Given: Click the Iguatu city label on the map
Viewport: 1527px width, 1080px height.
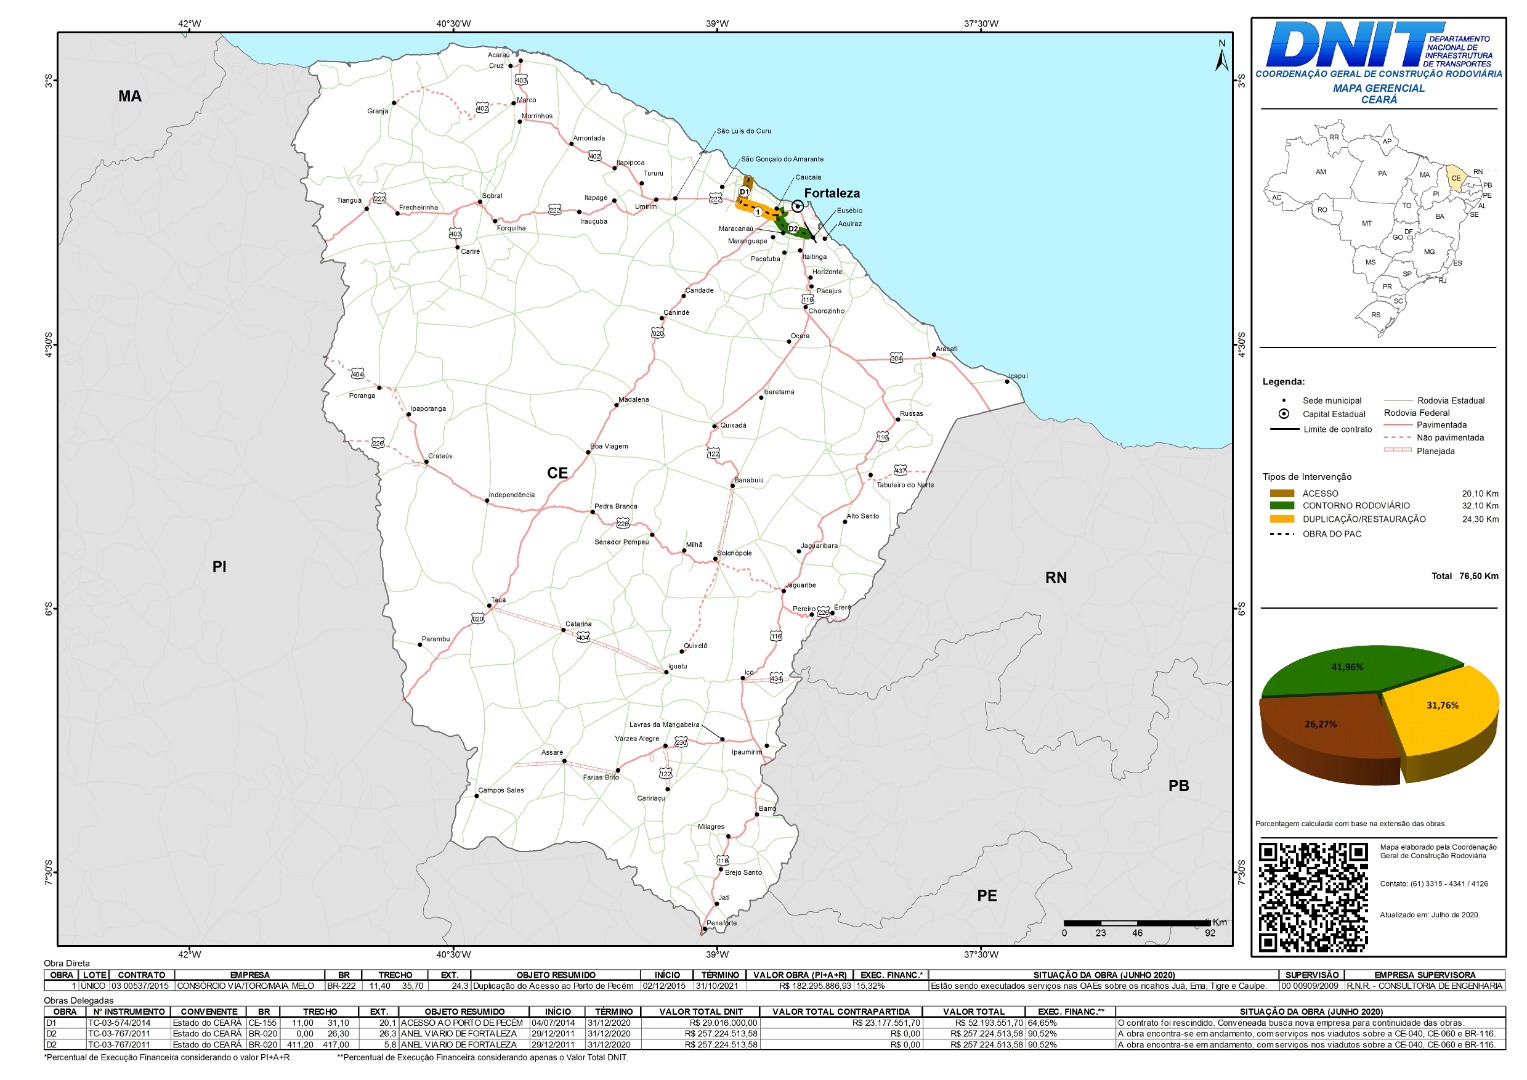Looking at the screenshot, I should tap(677, 666).
